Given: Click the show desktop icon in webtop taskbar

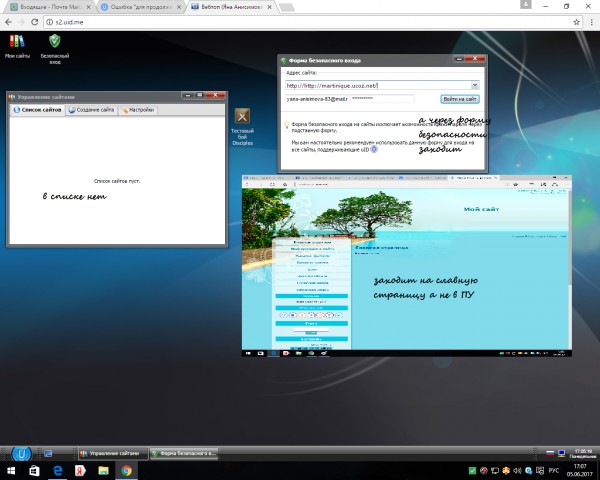Looking at the screenshot, I should point(48,454).
